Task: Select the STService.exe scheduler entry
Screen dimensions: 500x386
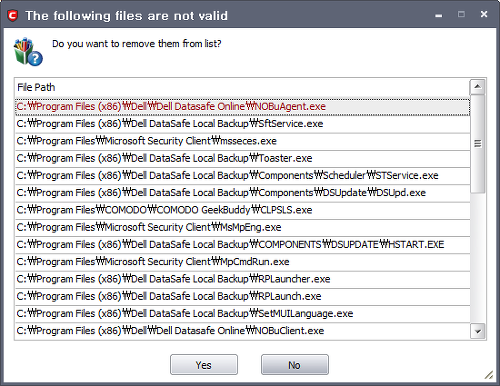Action: point(242,176)
